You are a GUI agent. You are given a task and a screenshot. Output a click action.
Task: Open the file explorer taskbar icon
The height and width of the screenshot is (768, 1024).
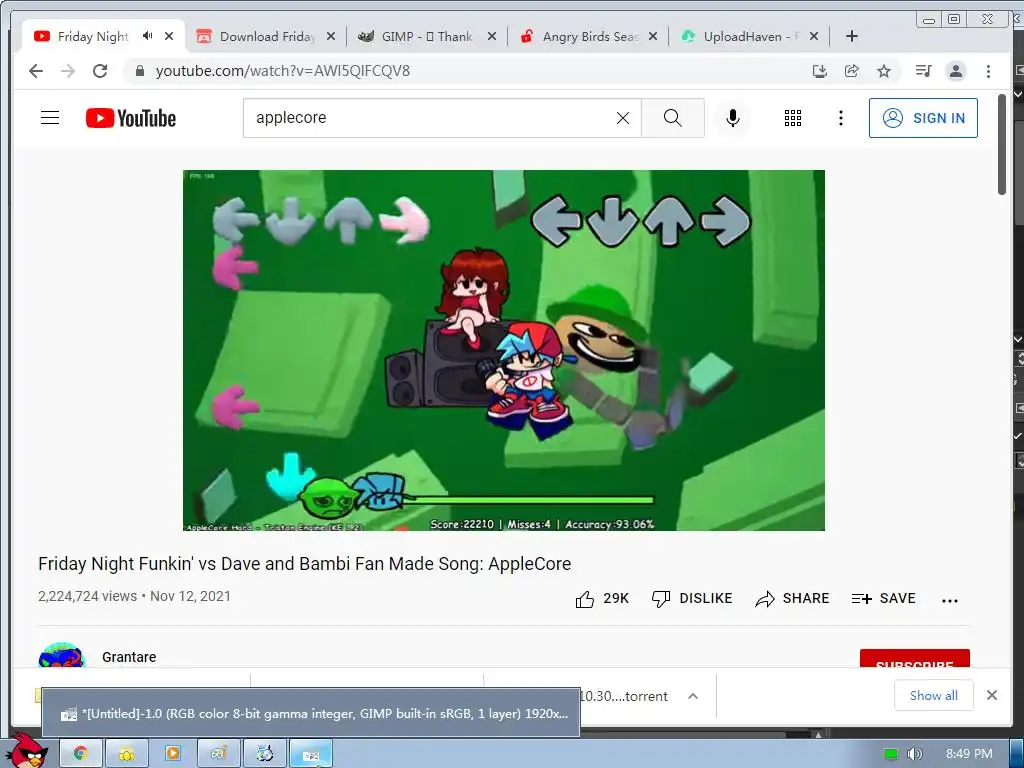click(x=127, y=754)
